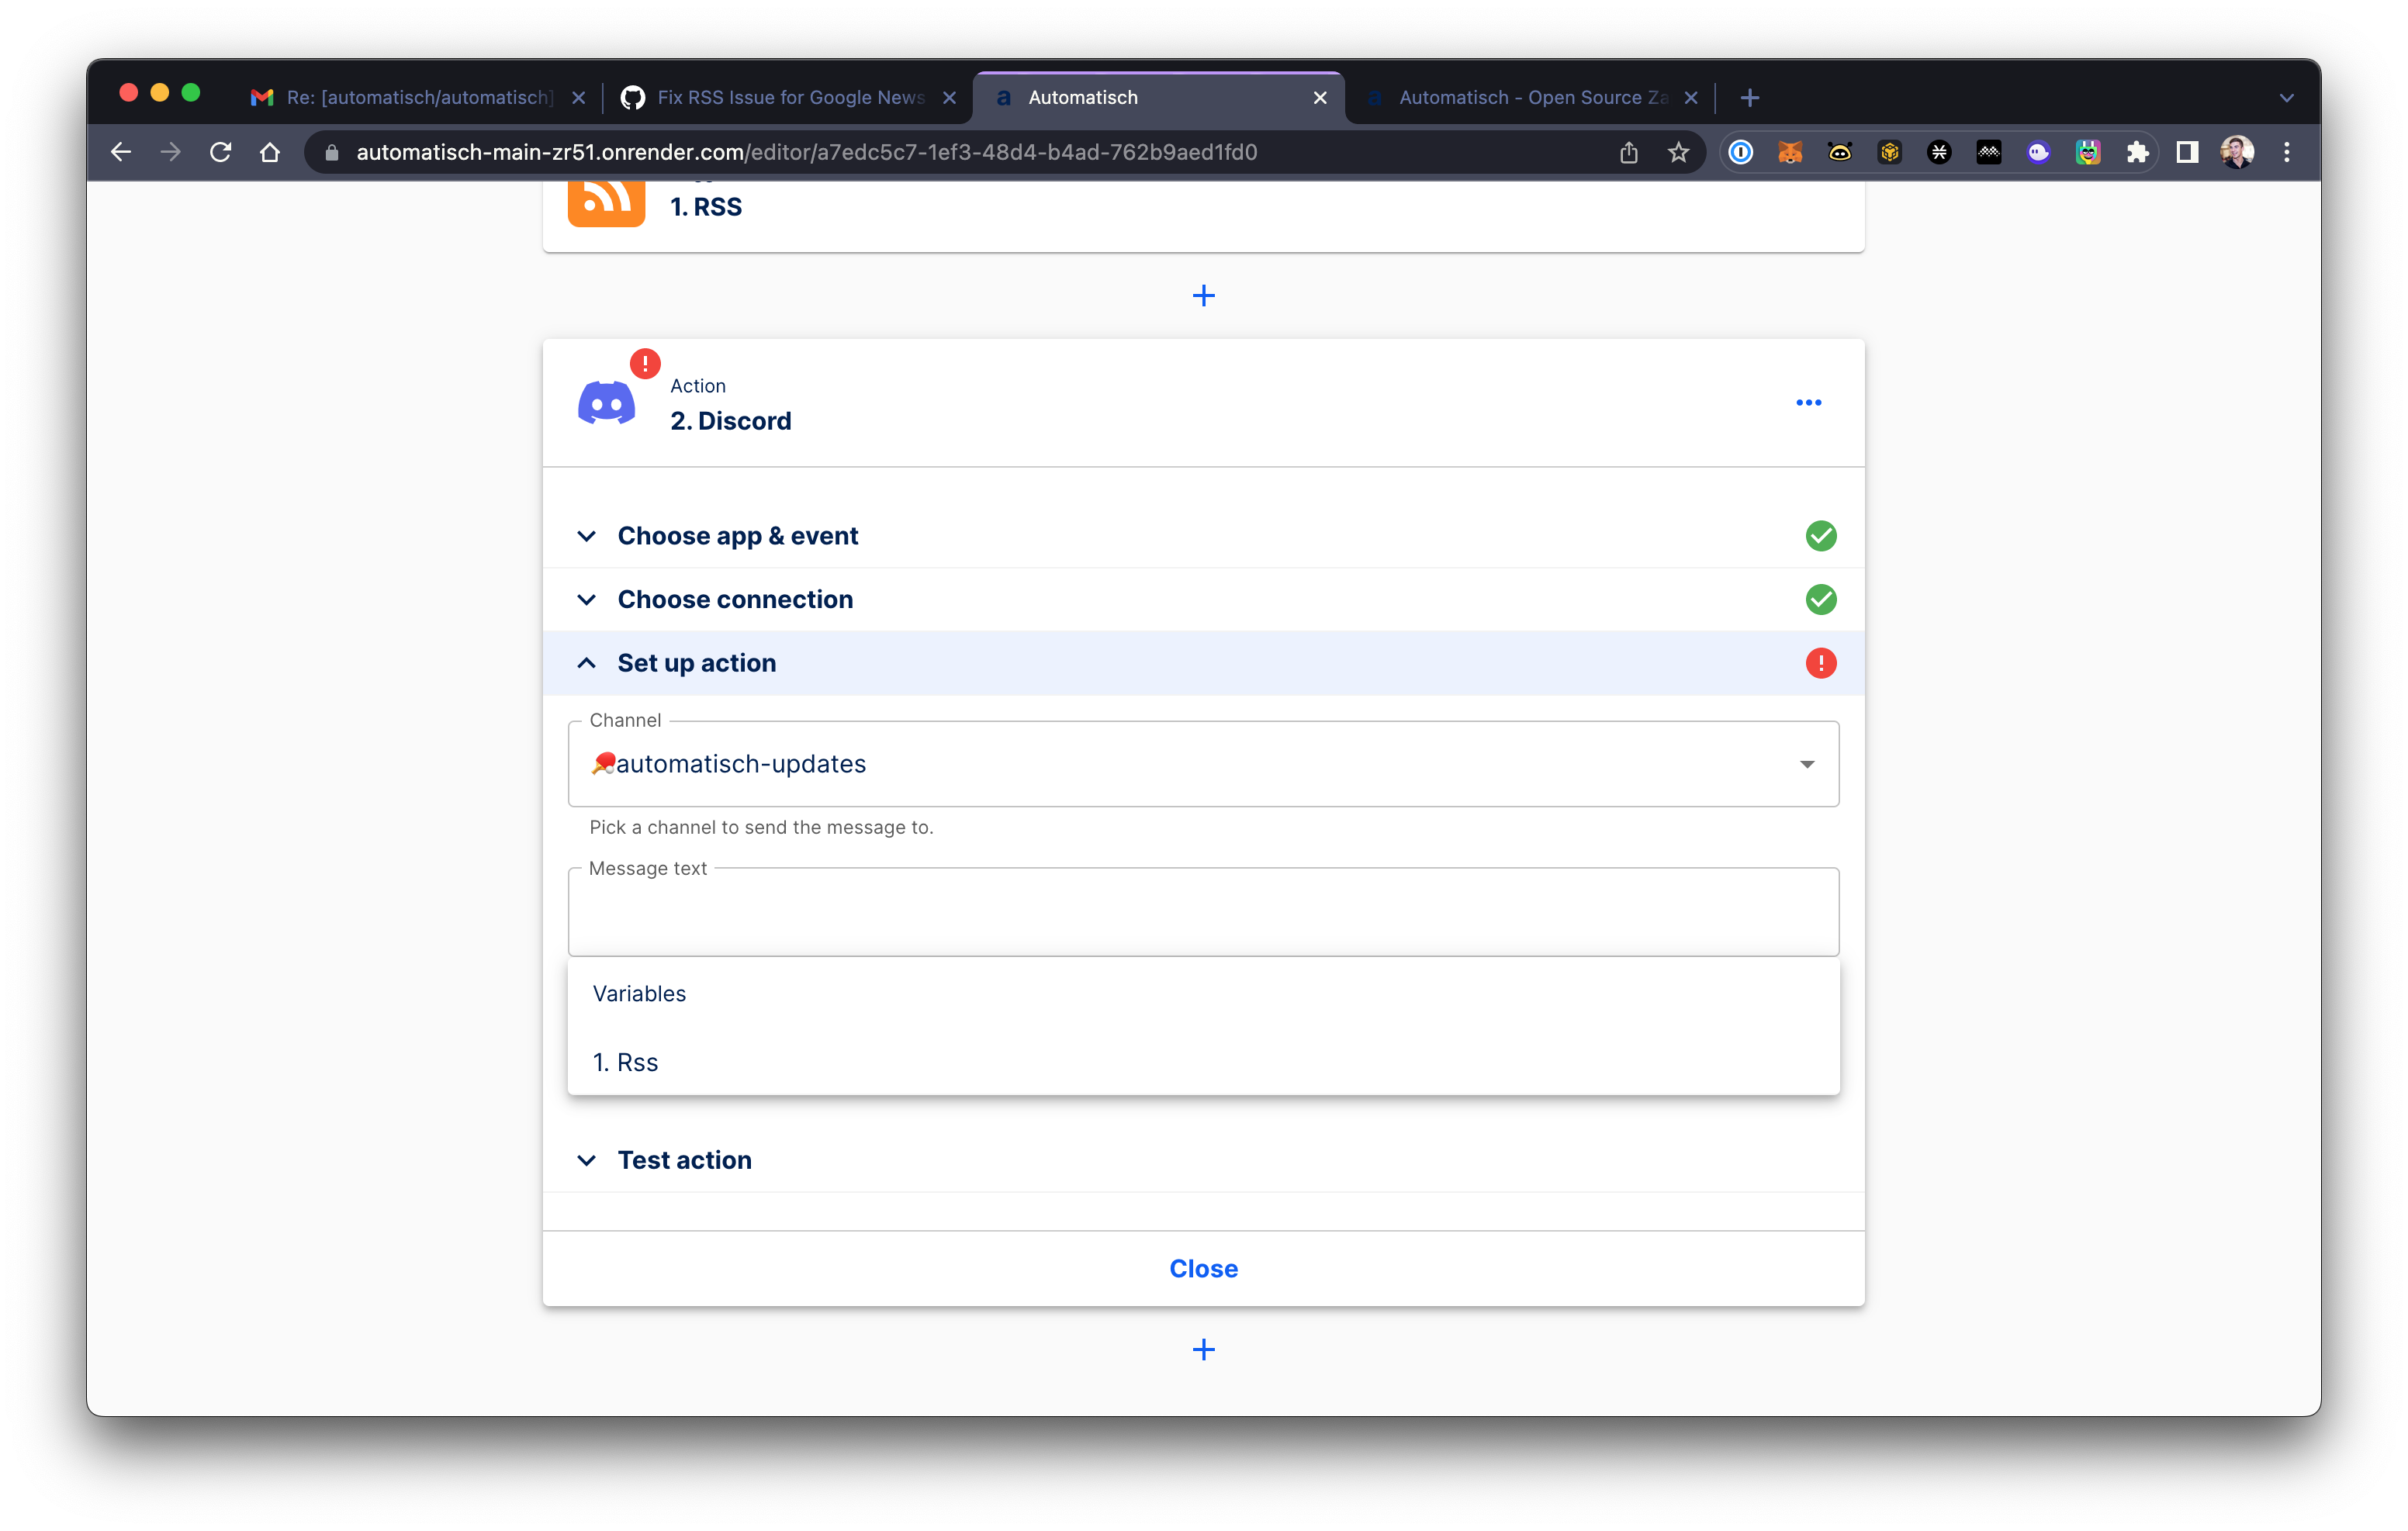The width and height of the screenshot is (2408, 1531).
Task: Add a step between RSS and Discord
Action: tap(1203, 296)
